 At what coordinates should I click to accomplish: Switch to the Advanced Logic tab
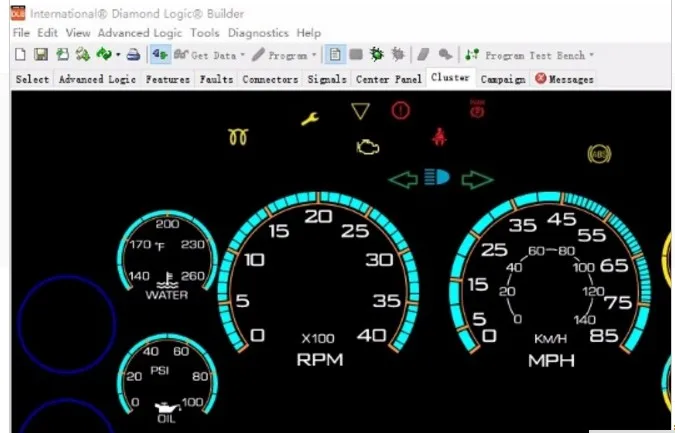click(97, 79)
